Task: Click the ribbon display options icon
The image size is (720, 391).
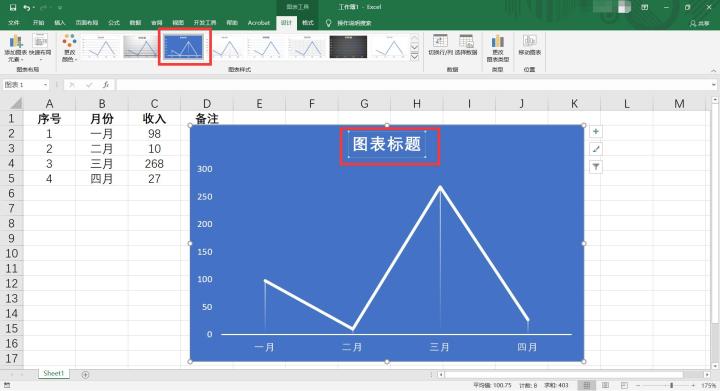Action: (645, 7)
